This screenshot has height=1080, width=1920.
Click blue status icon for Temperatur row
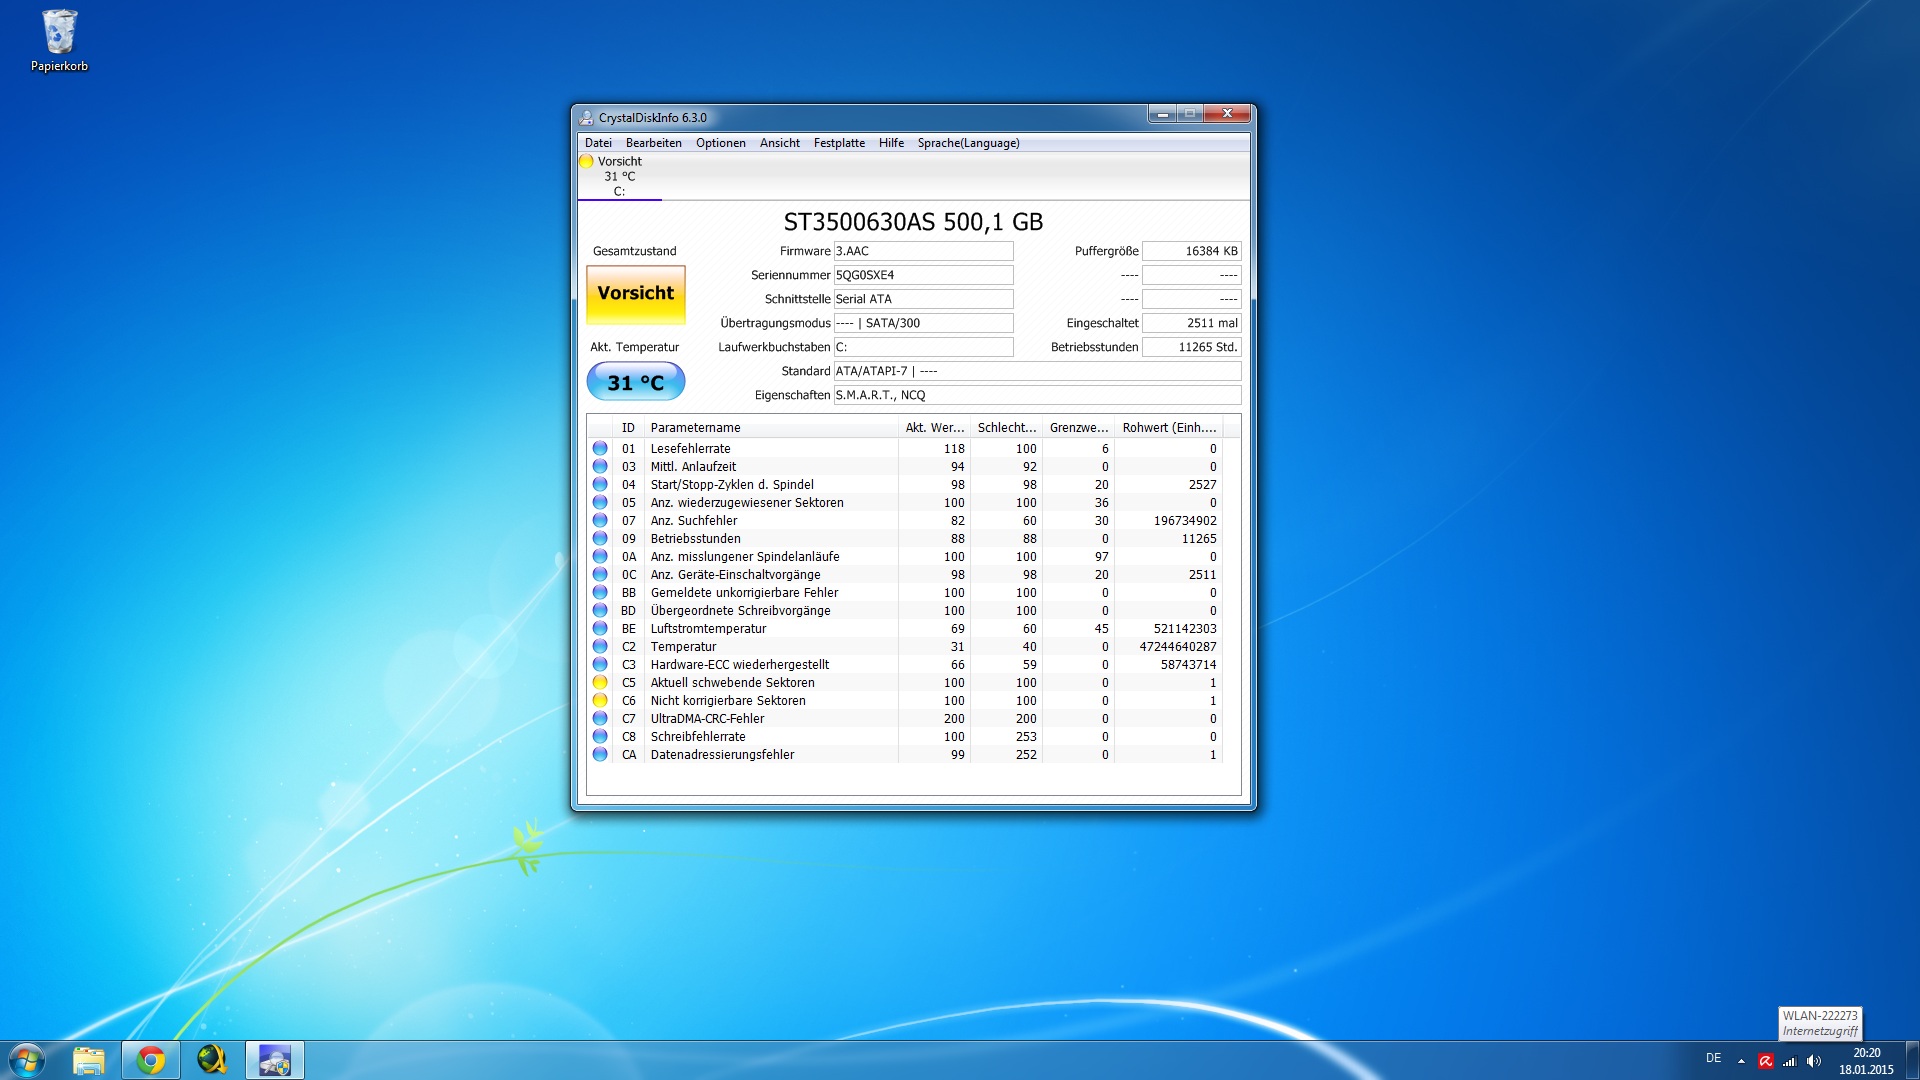pos(600,647)
